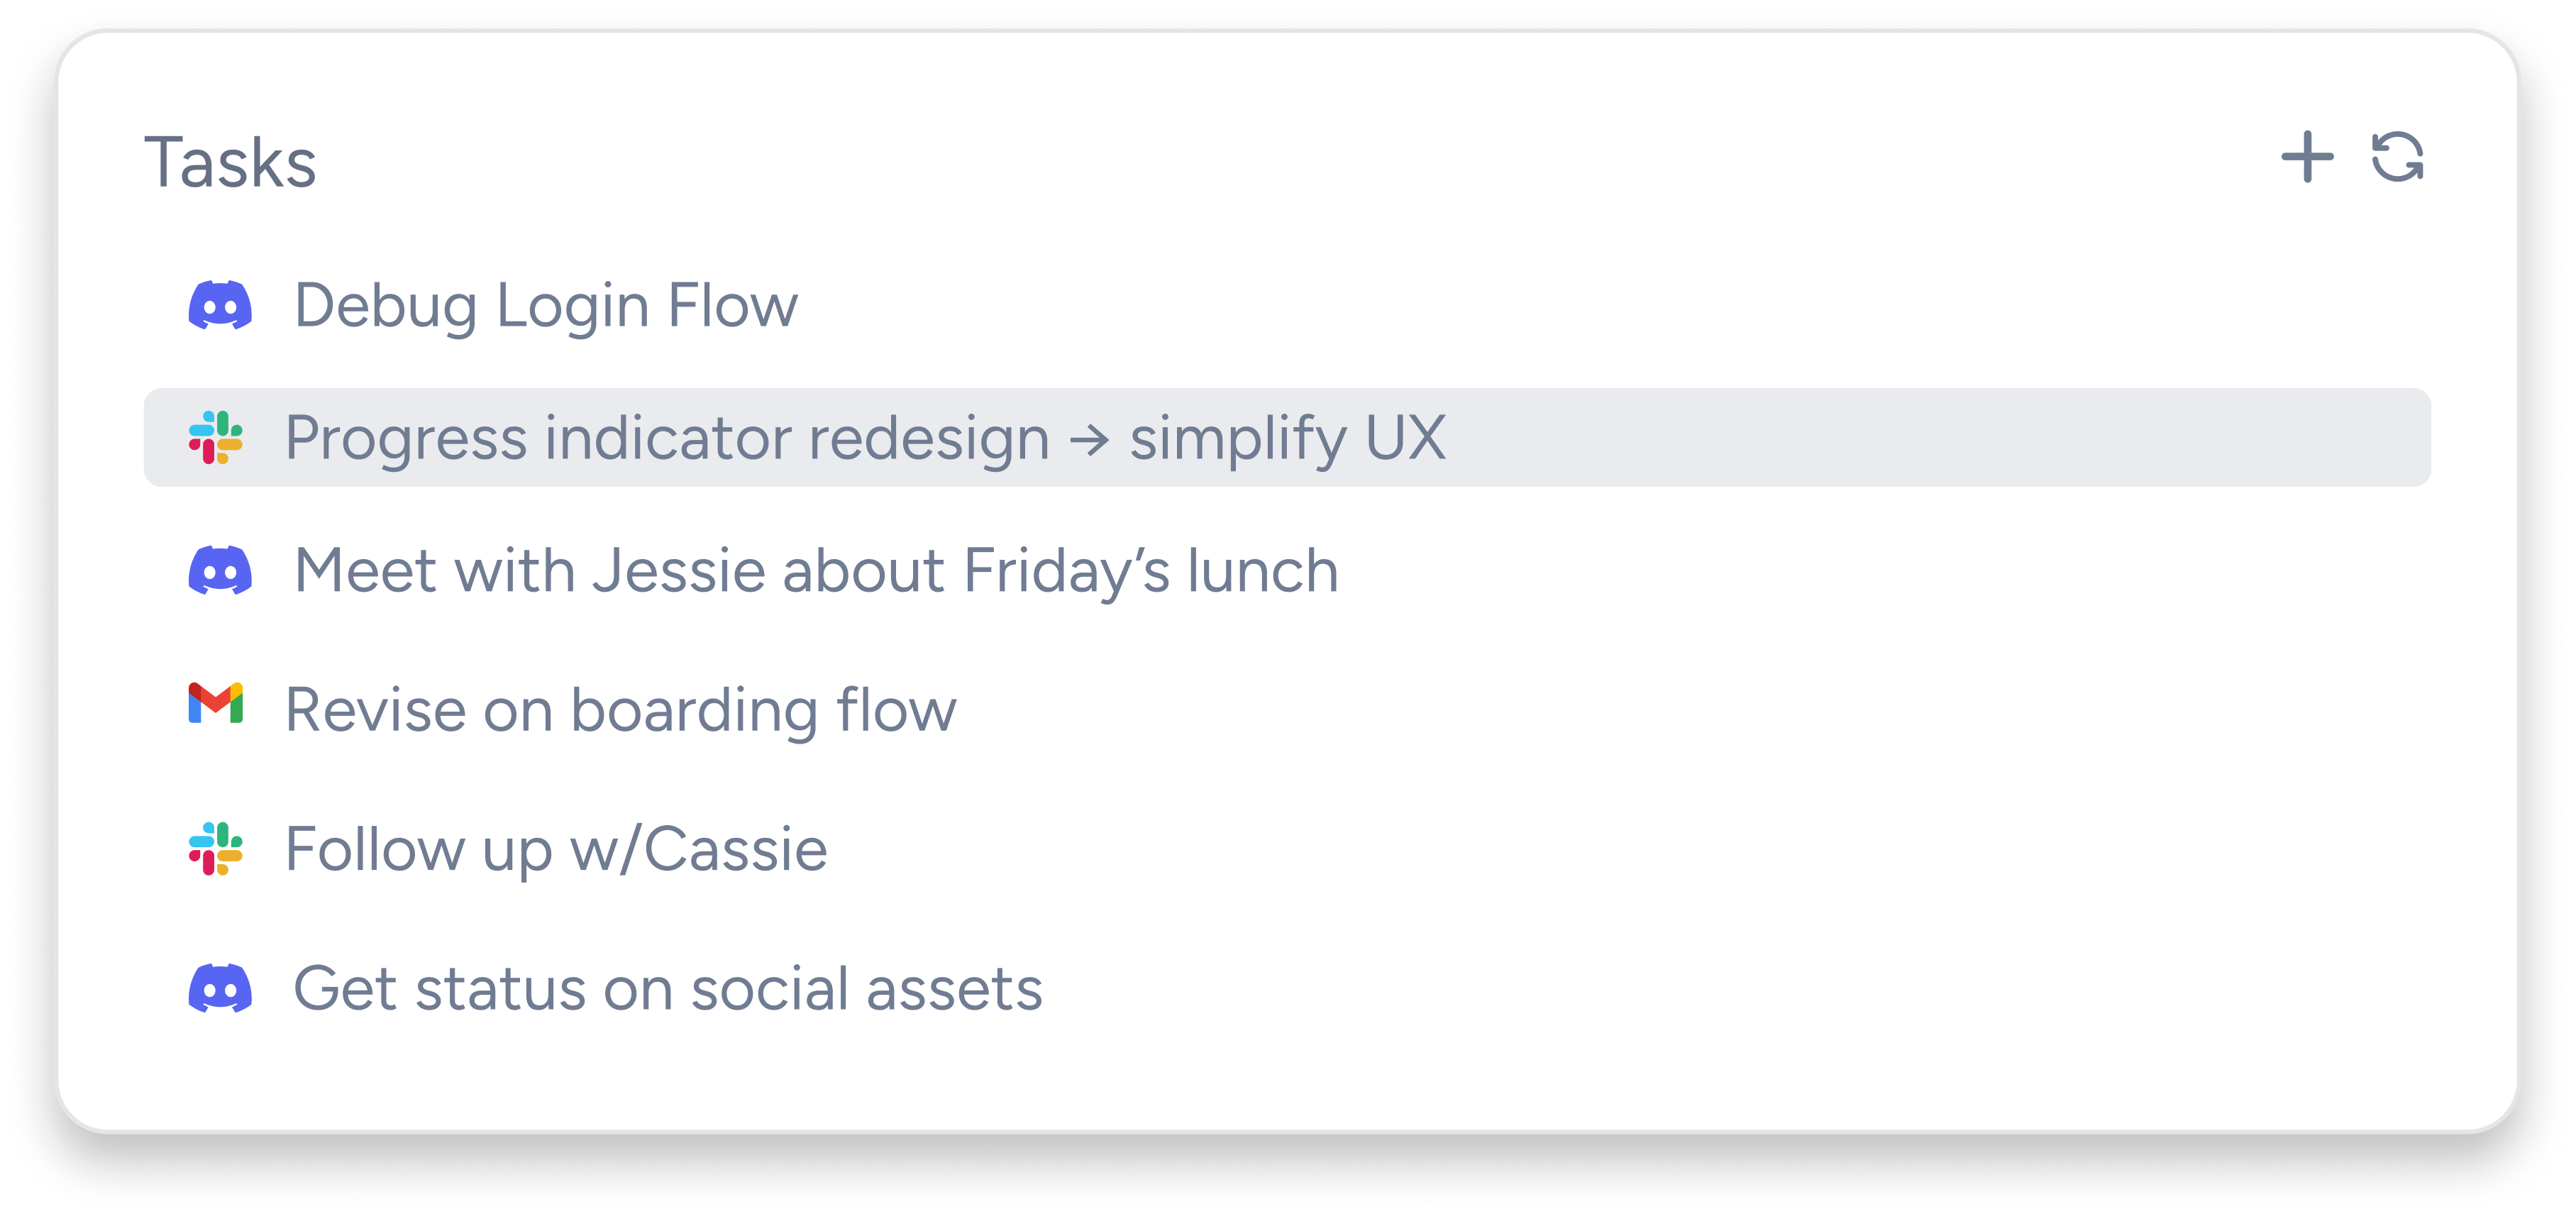2576x1214 pixels.
Task: Click the arrow symbol in the highlighted task
Action: [1090, 440]
